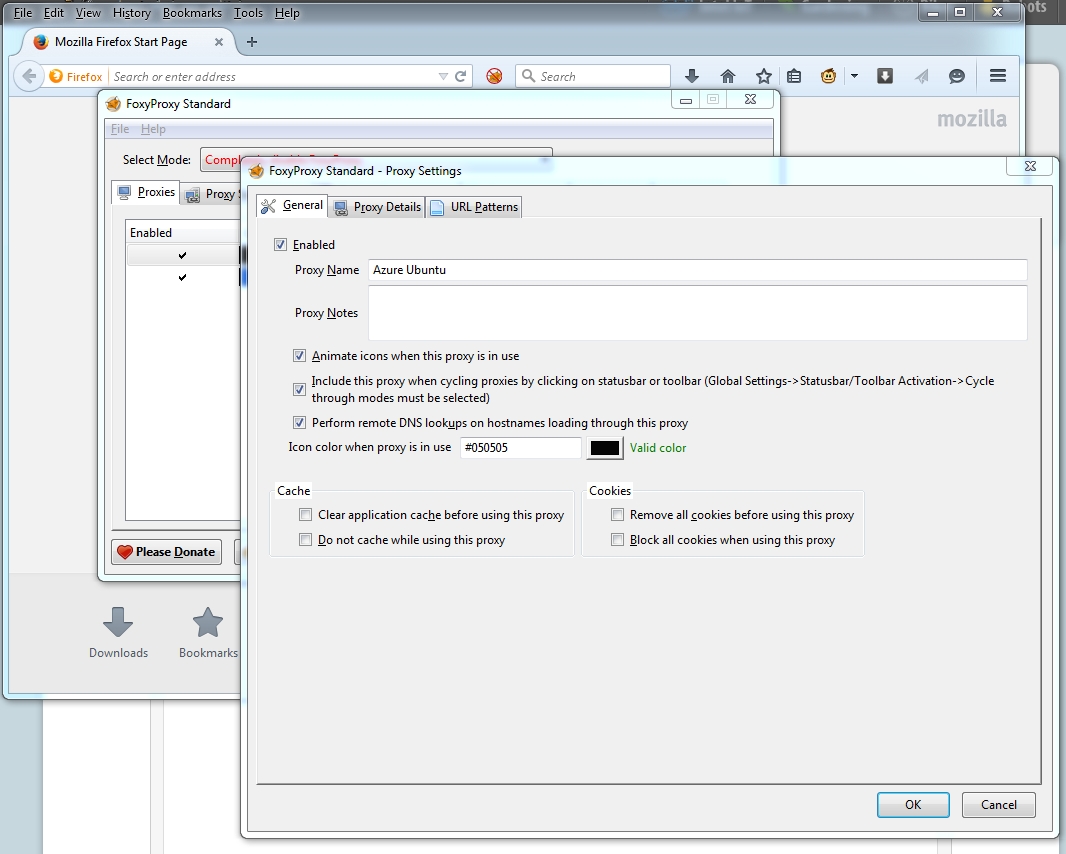1066x854 pixels.
Task: Enable Block all cookies when using this proxy
Action: coord(617,539)
